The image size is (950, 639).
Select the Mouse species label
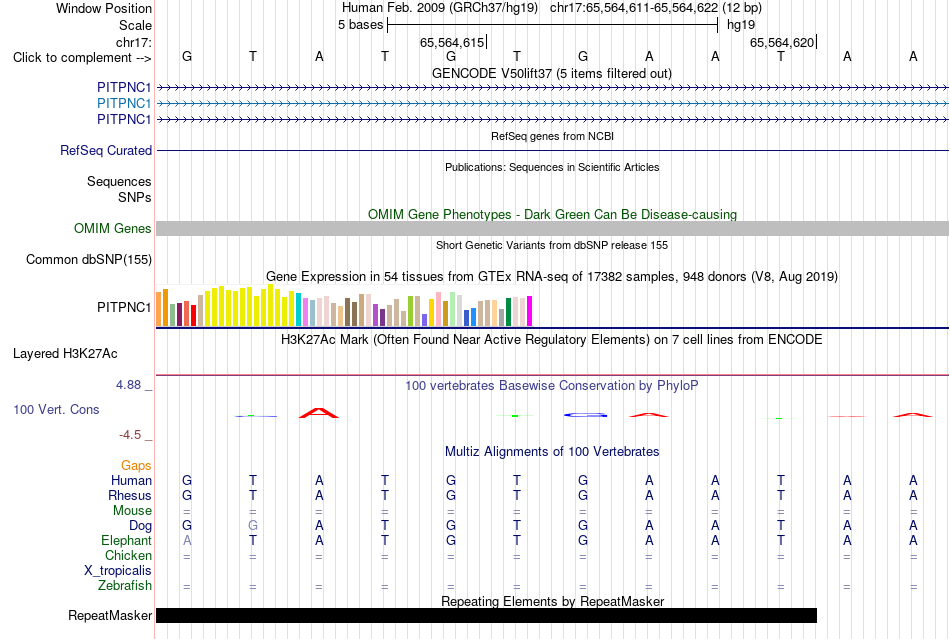coord(132,511)
